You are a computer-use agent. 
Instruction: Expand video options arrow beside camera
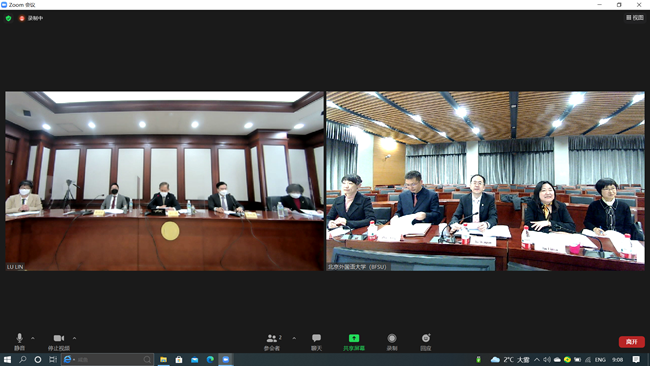[74, 338]
